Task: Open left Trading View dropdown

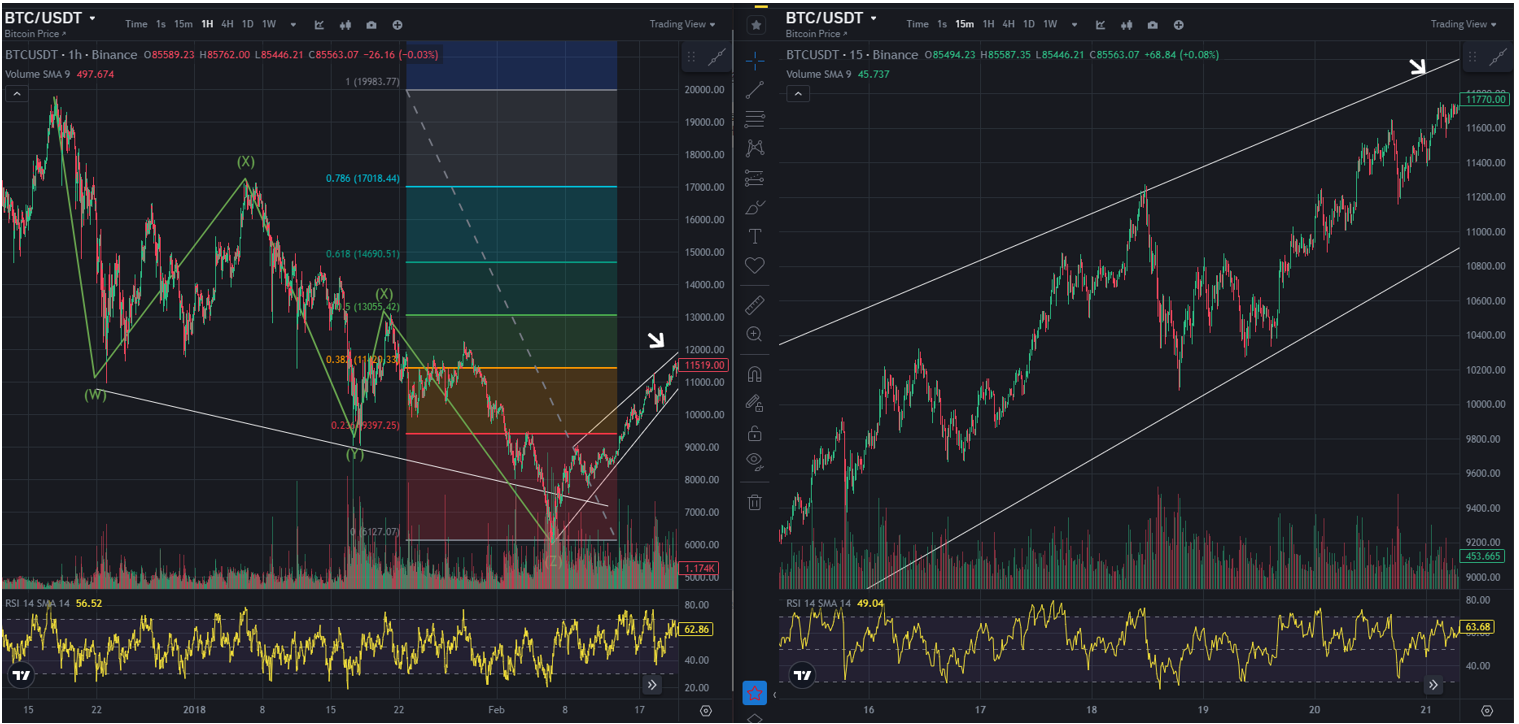Action: 682,24
